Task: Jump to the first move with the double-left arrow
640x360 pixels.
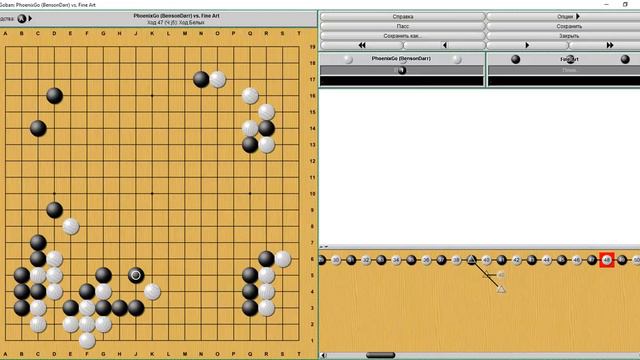Action: [x=362, y=45]
